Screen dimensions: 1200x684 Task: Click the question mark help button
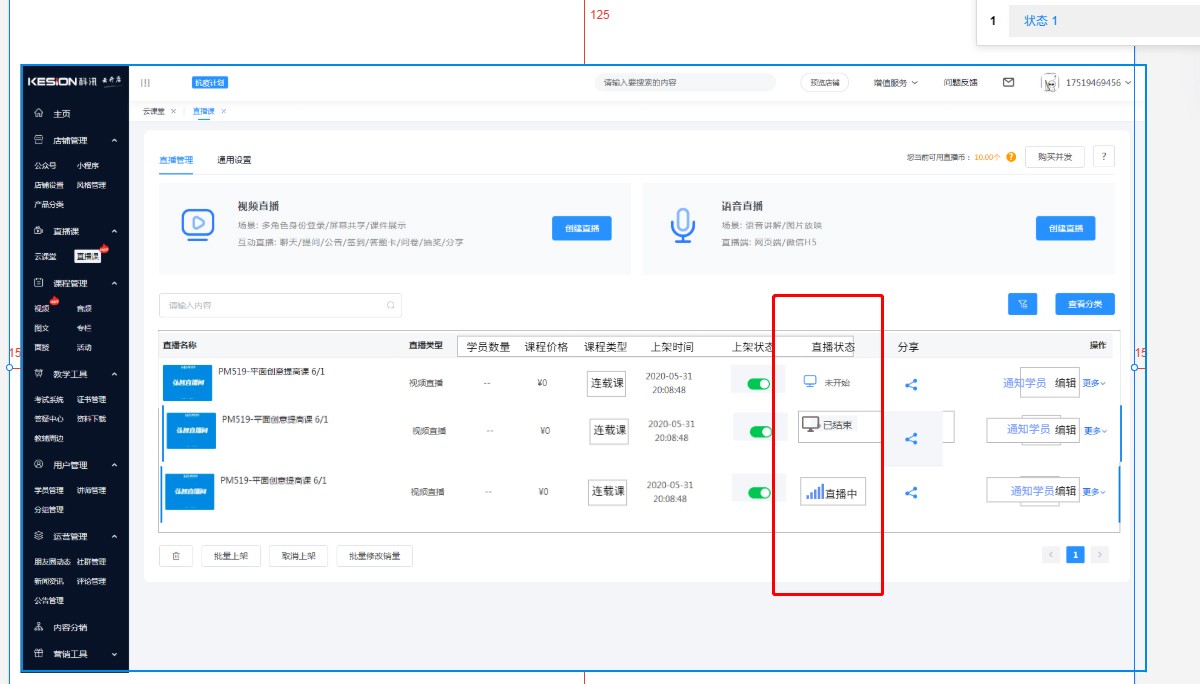[x=1104, y=157]
